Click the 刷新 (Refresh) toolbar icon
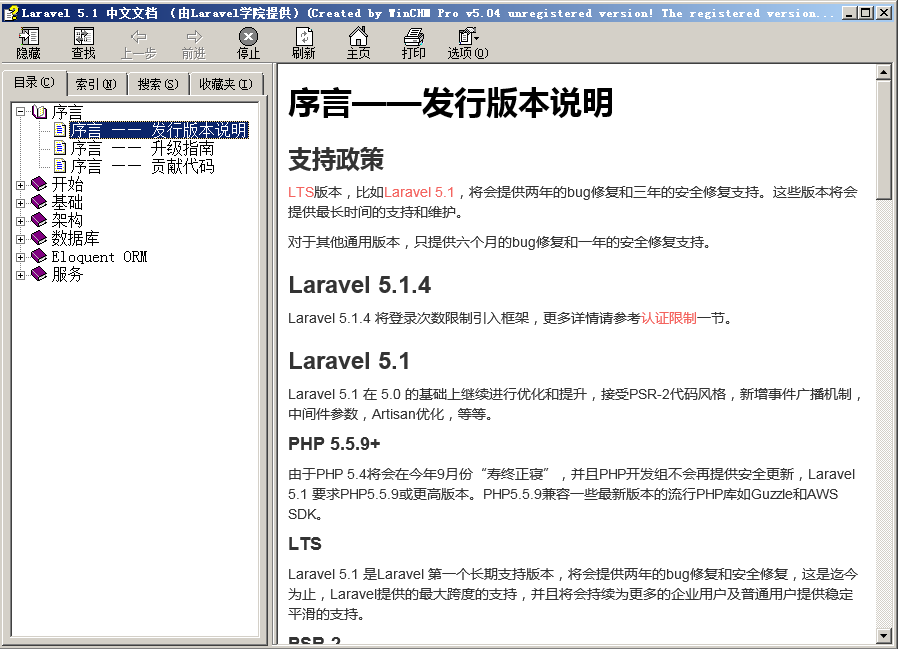 (304, 37)
